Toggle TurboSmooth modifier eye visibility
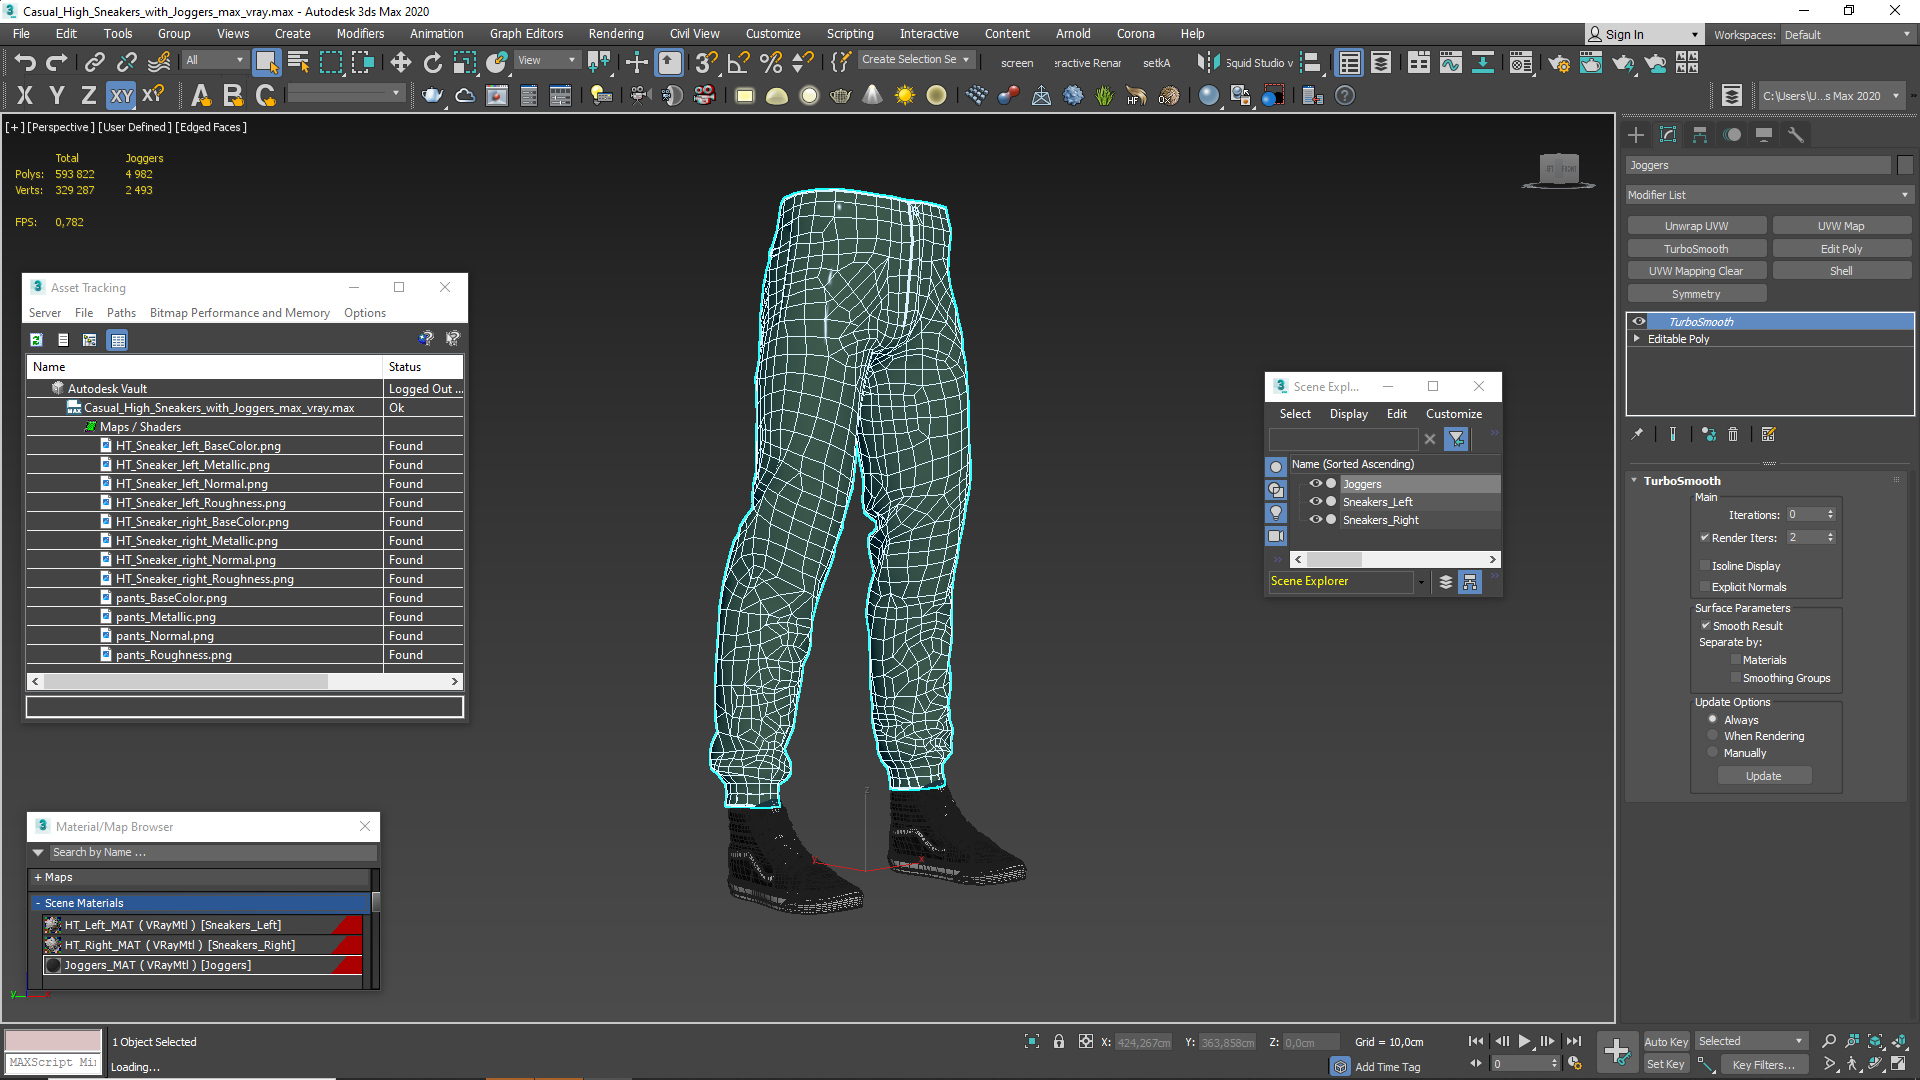The width and height of the screenshot is (1920, 1080). click(x=1639, y=321)
